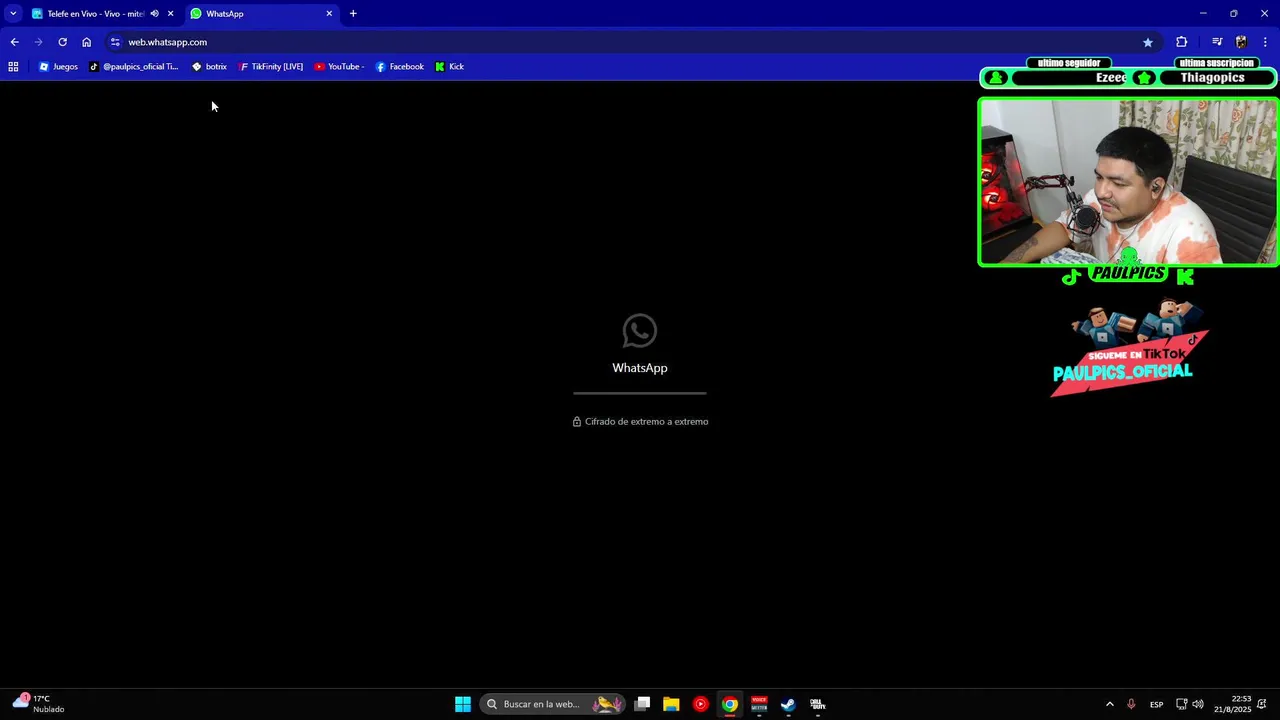Reload the web.whatsapp.com page

[62, 42]
